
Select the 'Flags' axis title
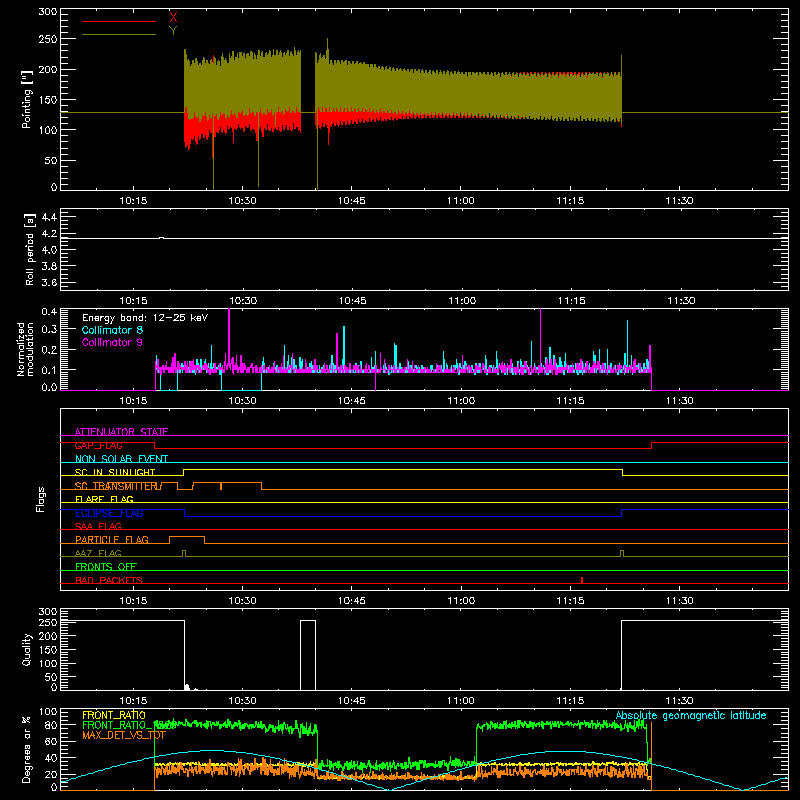tap(41, 499)
